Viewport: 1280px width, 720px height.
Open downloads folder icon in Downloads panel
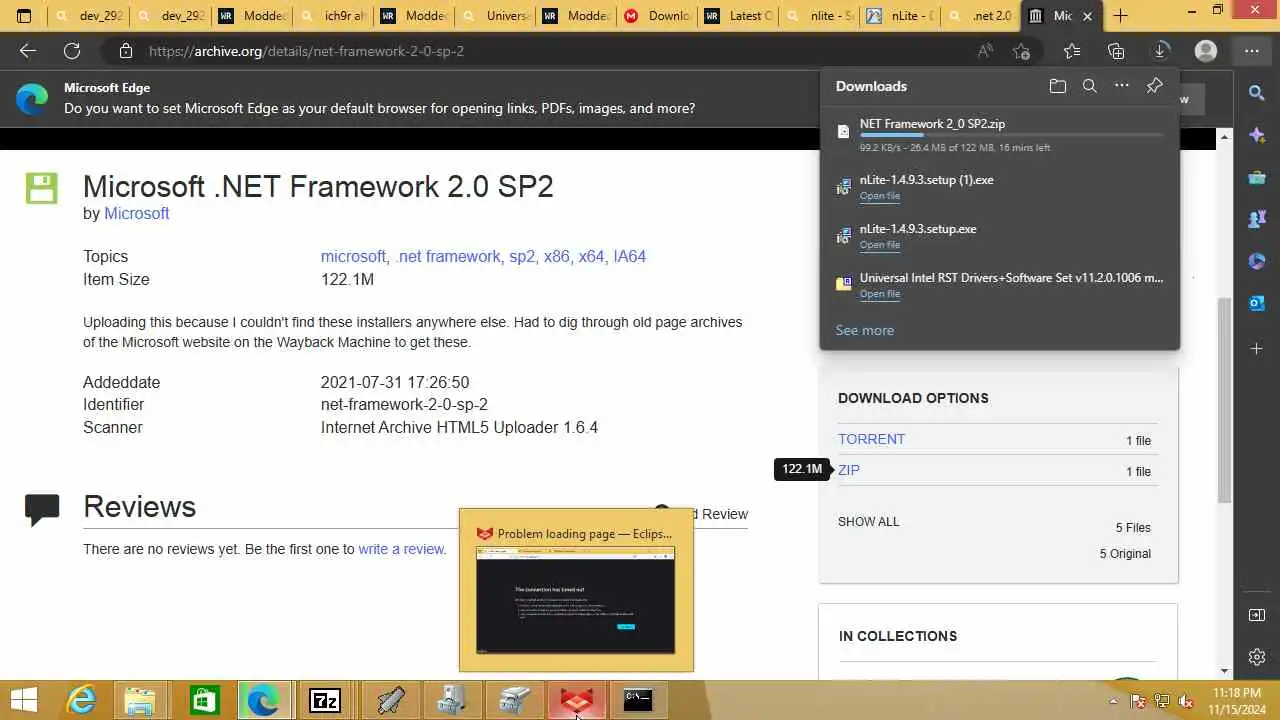[x=1058, y=86]
